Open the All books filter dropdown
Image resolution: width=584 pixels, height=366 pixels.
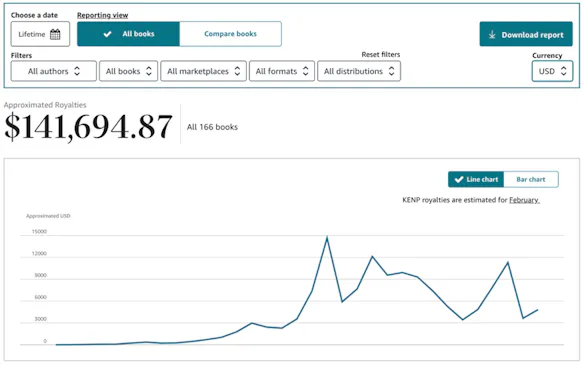(128, 71)
